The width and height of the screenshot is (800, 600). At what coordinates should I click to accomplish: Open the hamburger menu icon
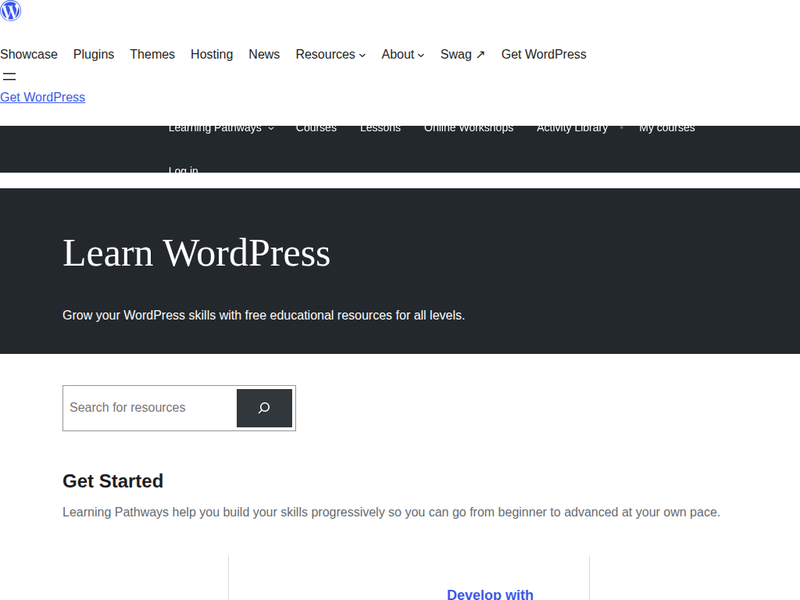9,77
